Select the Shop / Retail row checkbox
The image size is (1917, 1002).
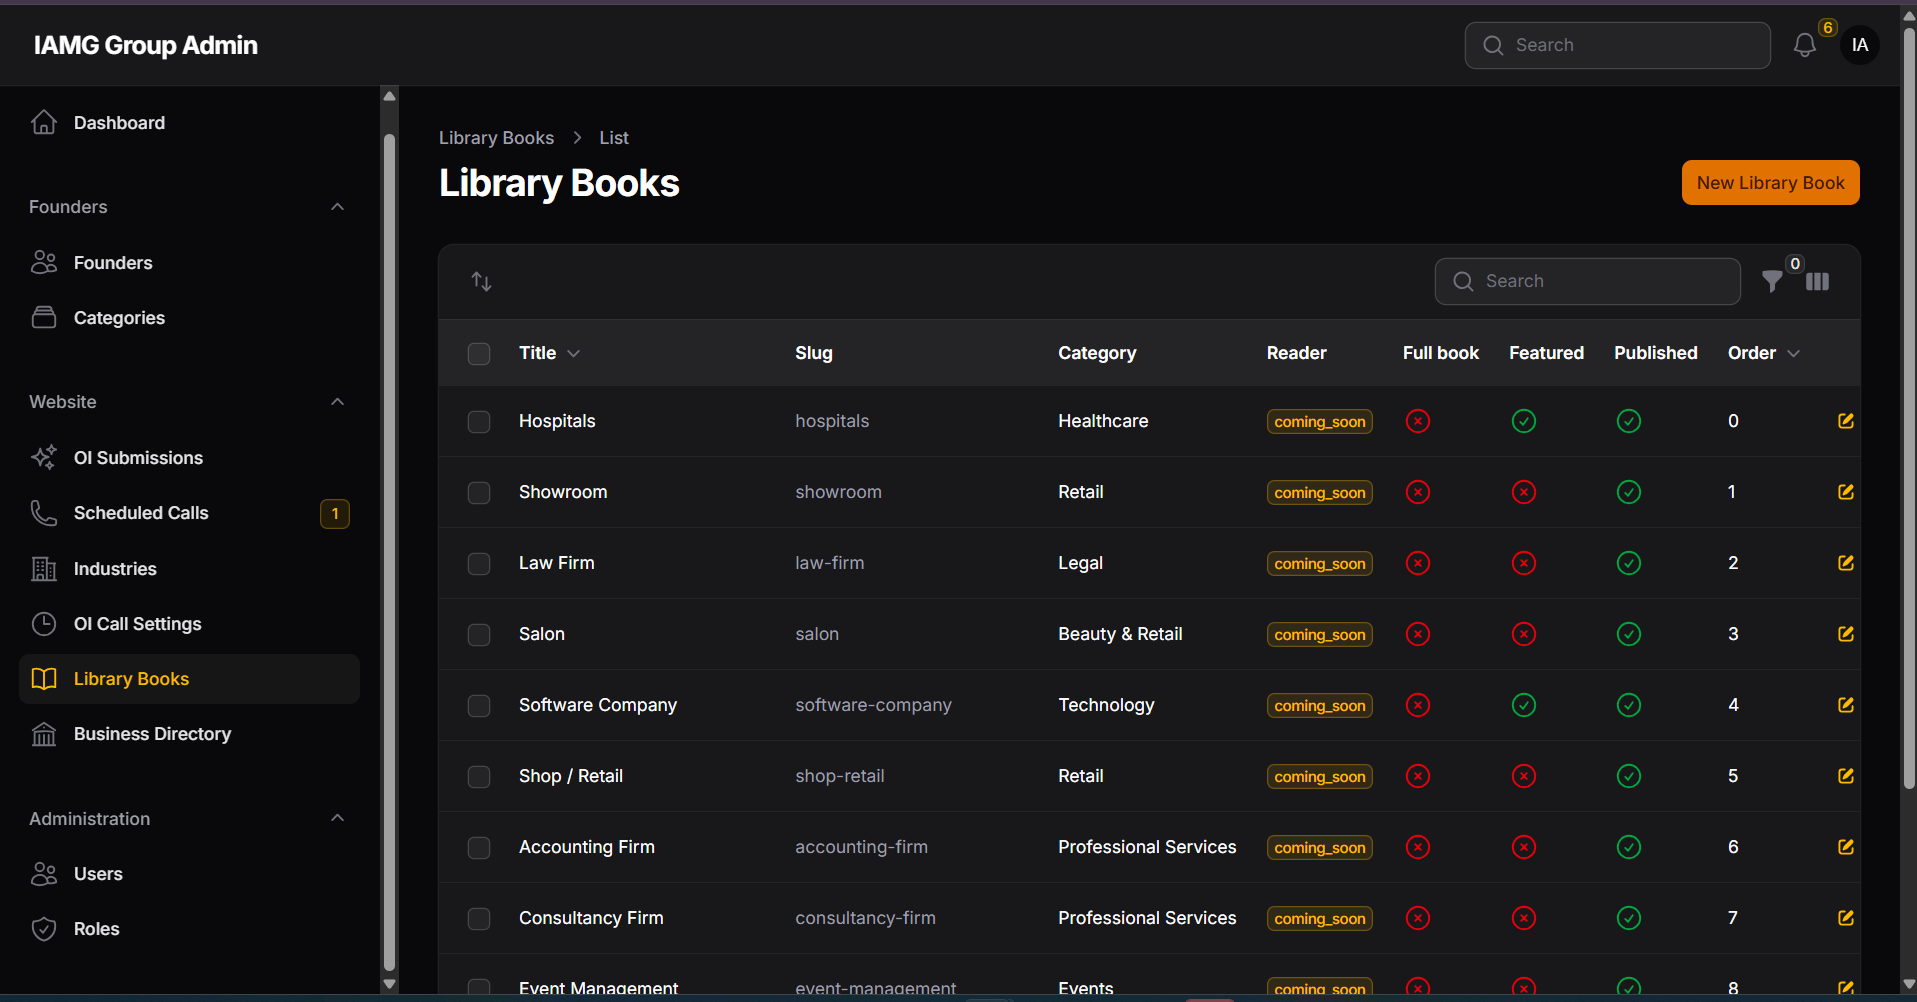[479, 777]
